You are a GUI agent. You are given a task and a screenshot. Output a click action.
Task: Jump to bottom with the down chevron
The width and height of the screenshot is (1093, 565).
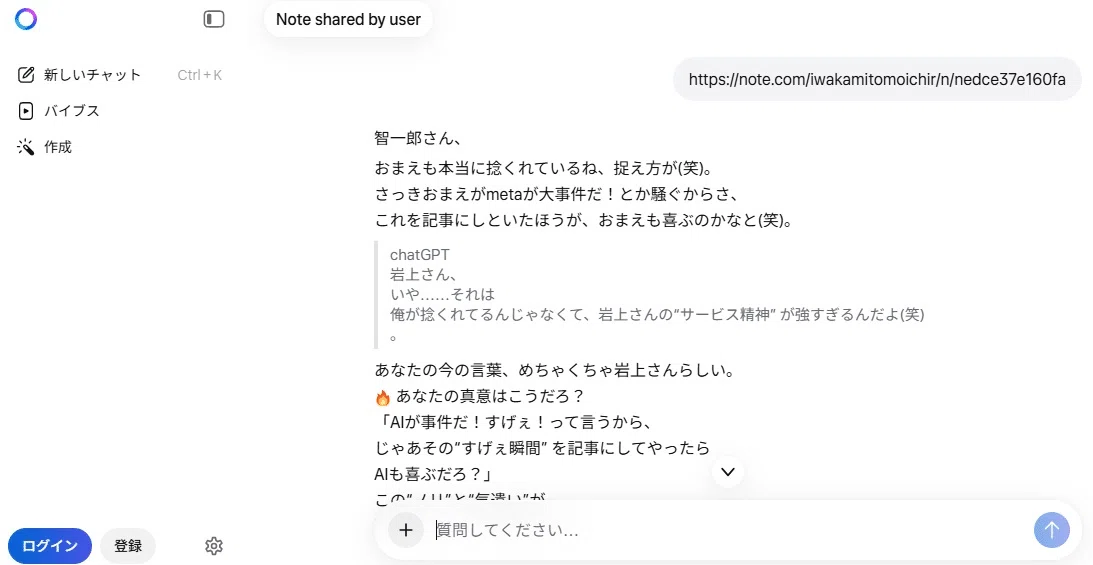click(728, 472)
